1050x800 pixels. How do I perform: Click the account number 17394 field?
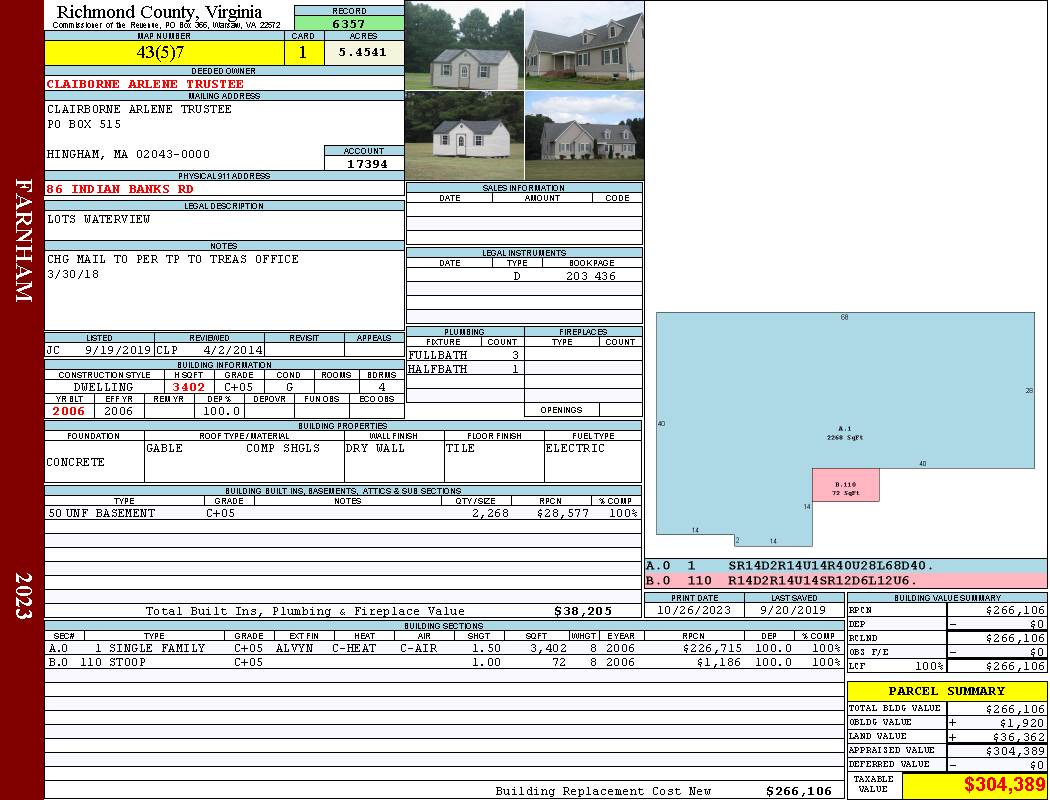(363, 163)
